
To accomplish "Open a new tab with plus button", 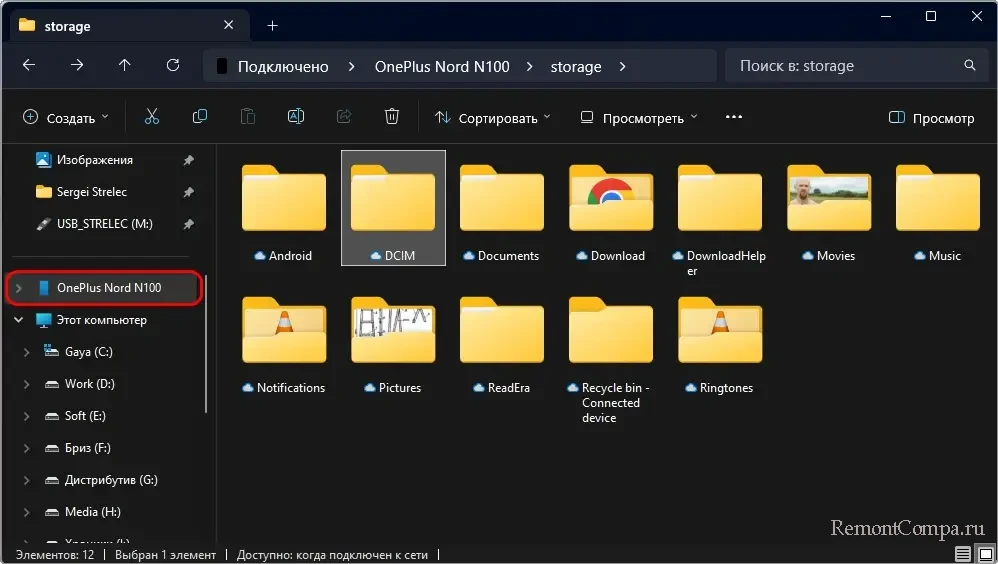I will click(272, 26).
